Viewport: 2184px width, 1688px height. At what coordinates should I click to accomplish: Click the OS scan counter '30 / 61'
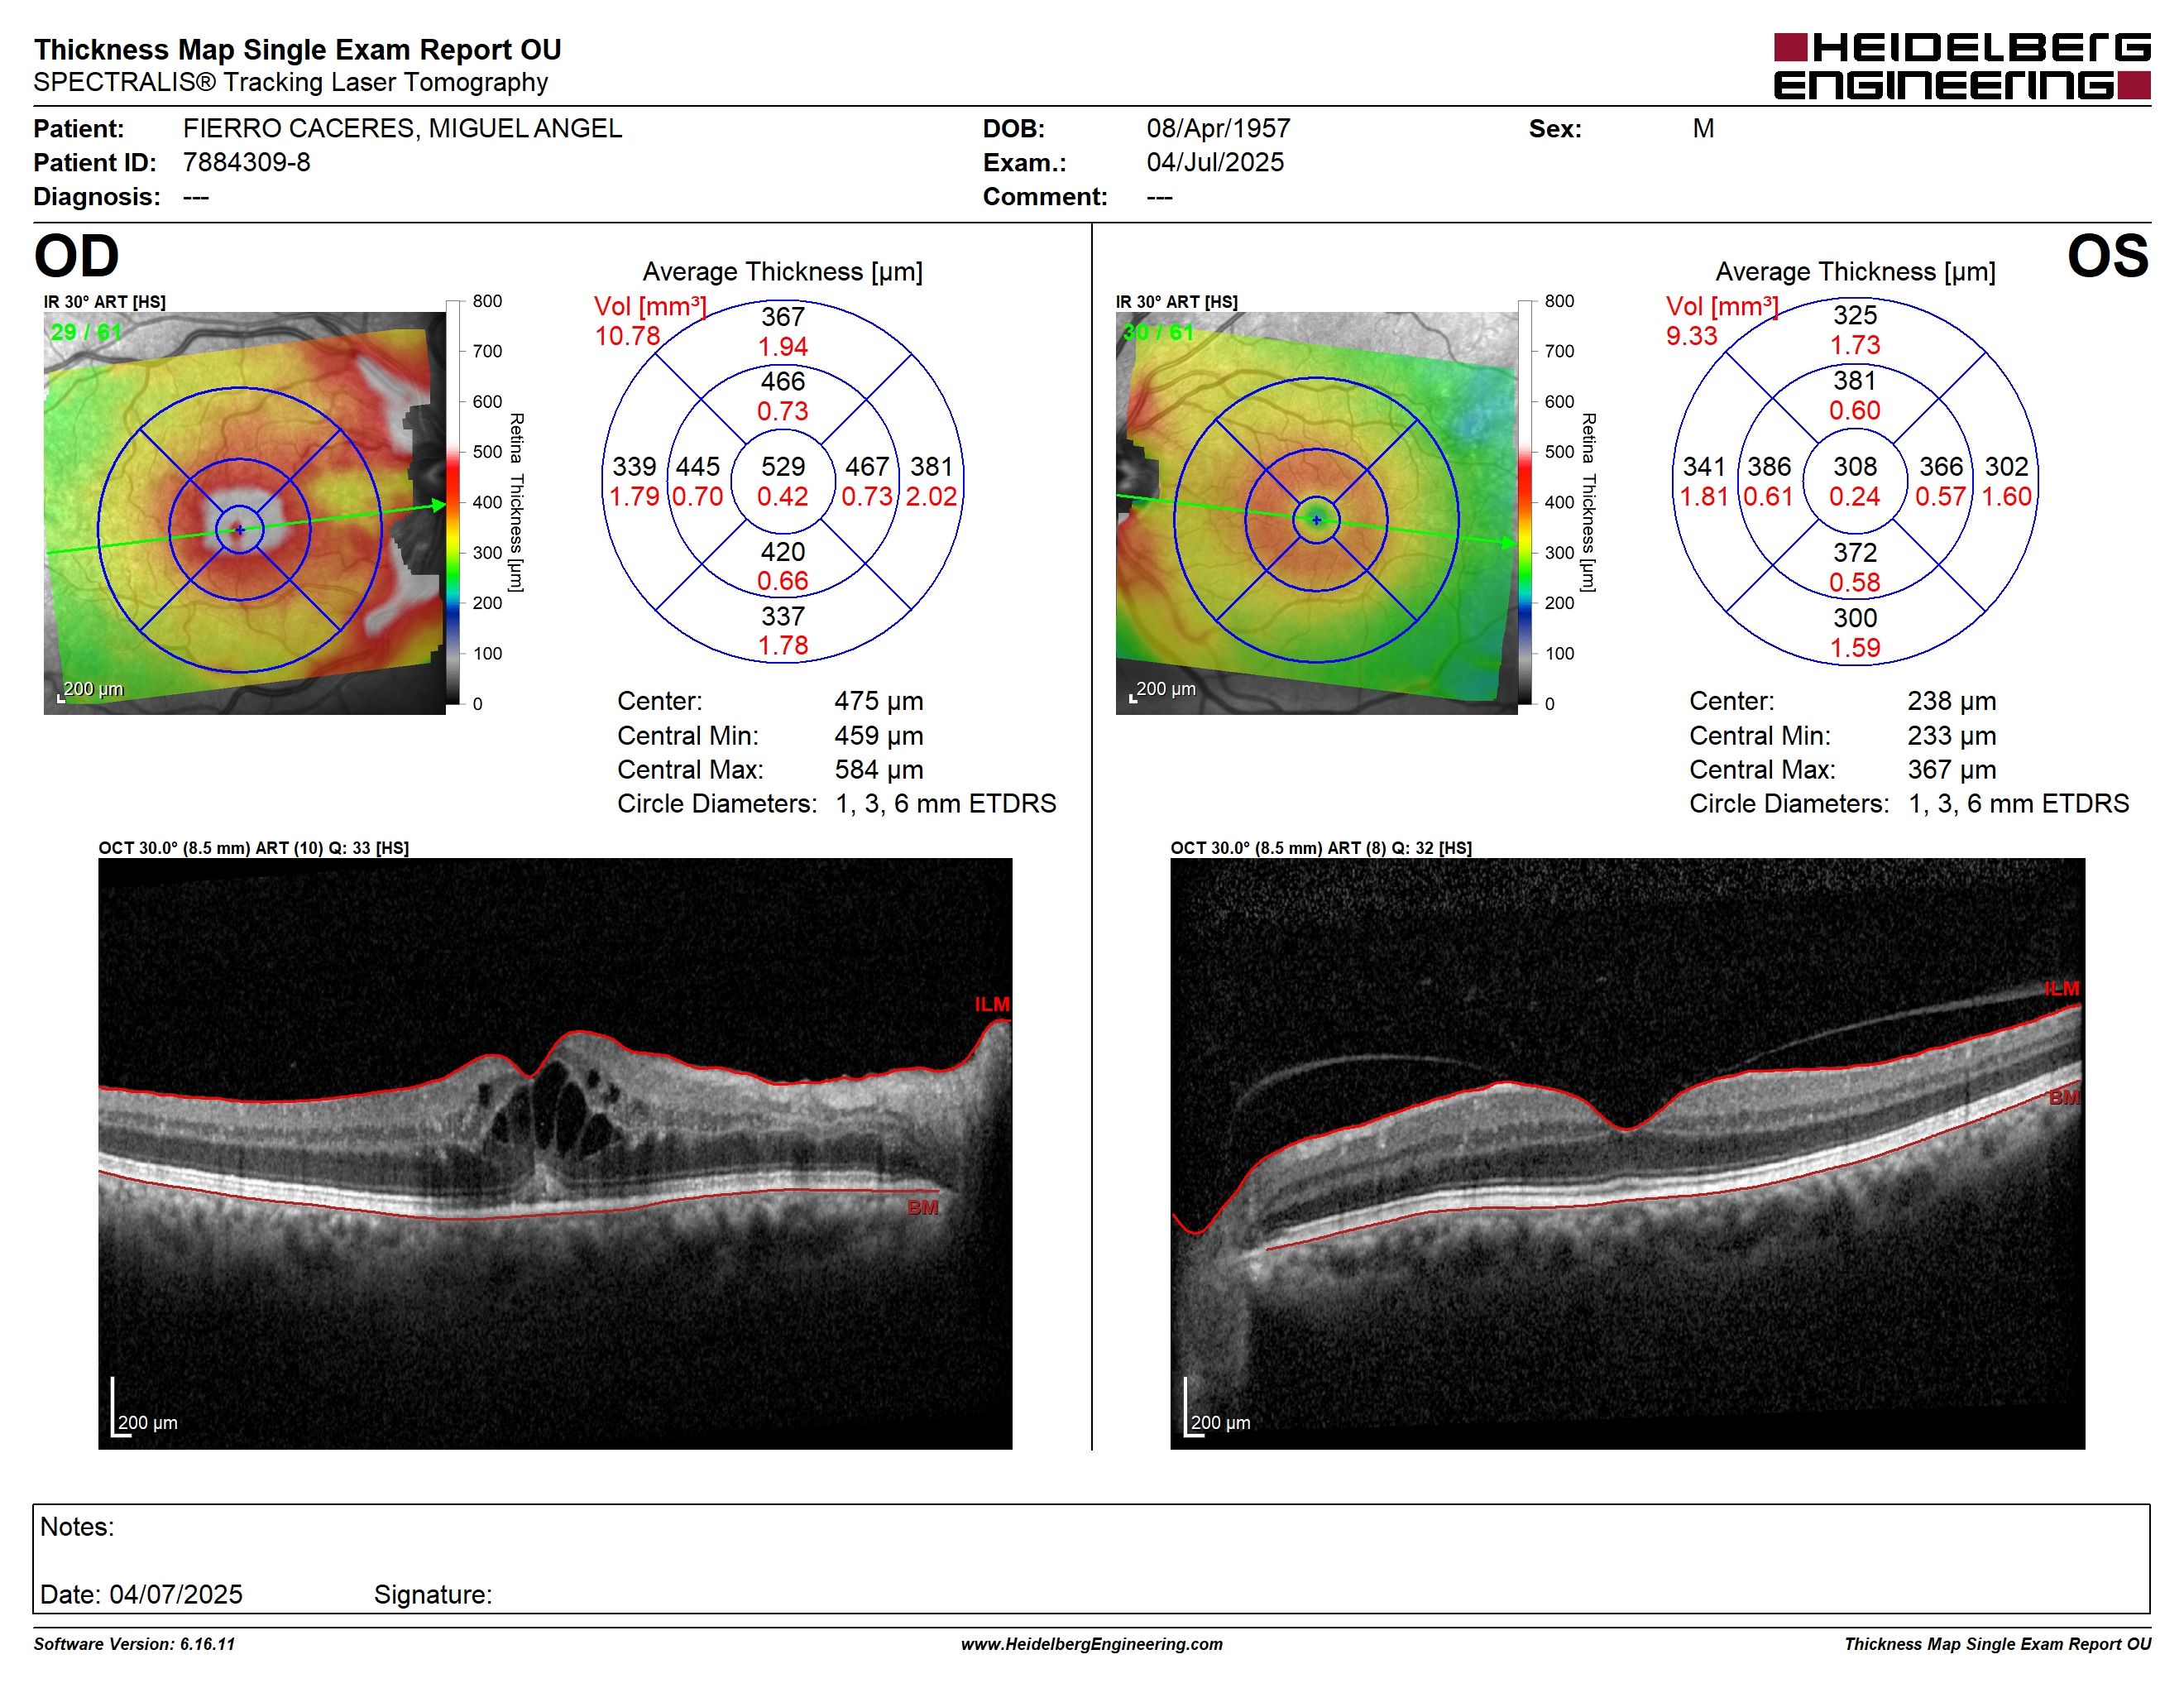tap(1158, 332)
